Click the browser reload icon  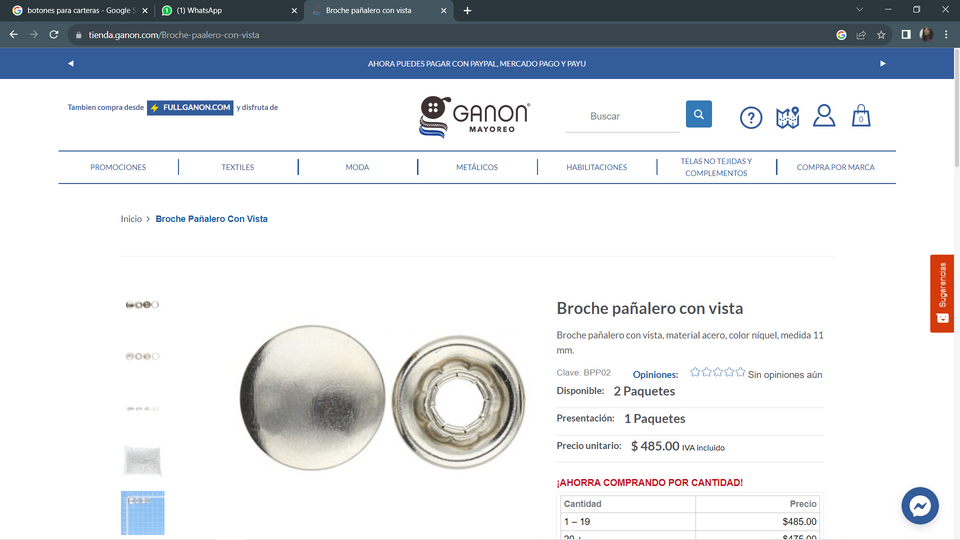pos(54,35)
